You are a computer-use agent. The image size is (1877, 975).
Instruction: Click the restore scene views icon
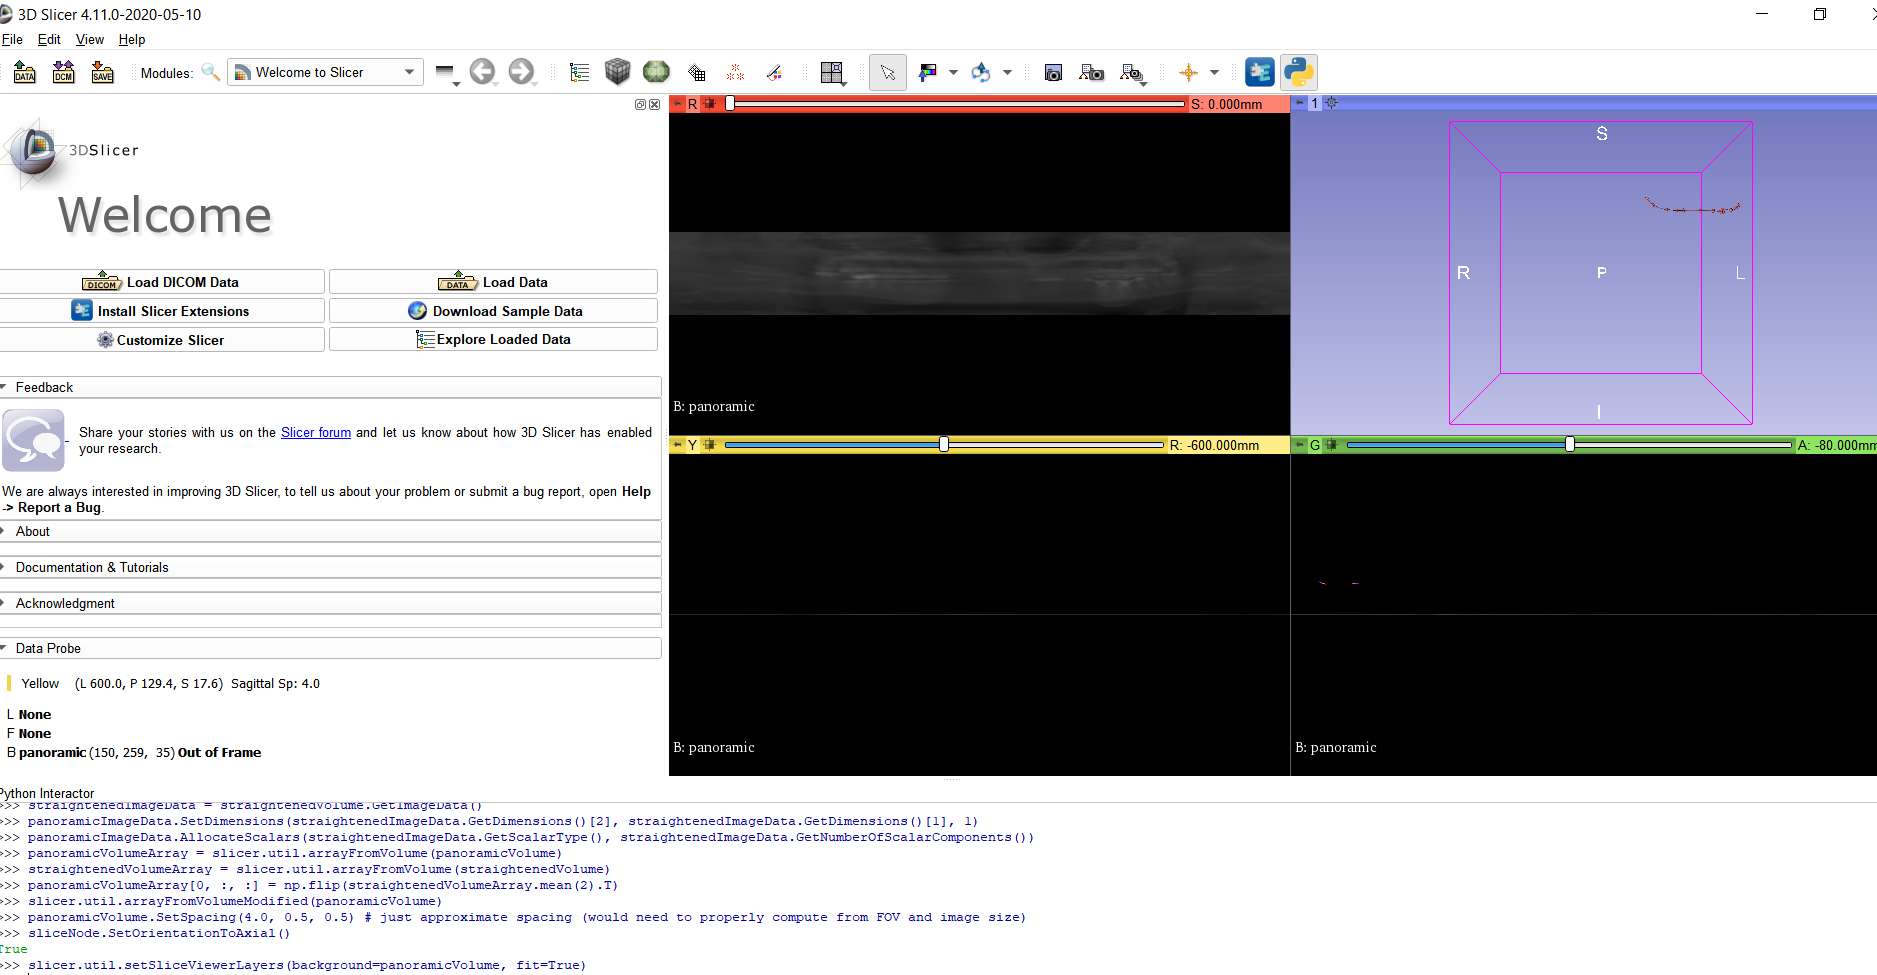(x=1131, y=72)
